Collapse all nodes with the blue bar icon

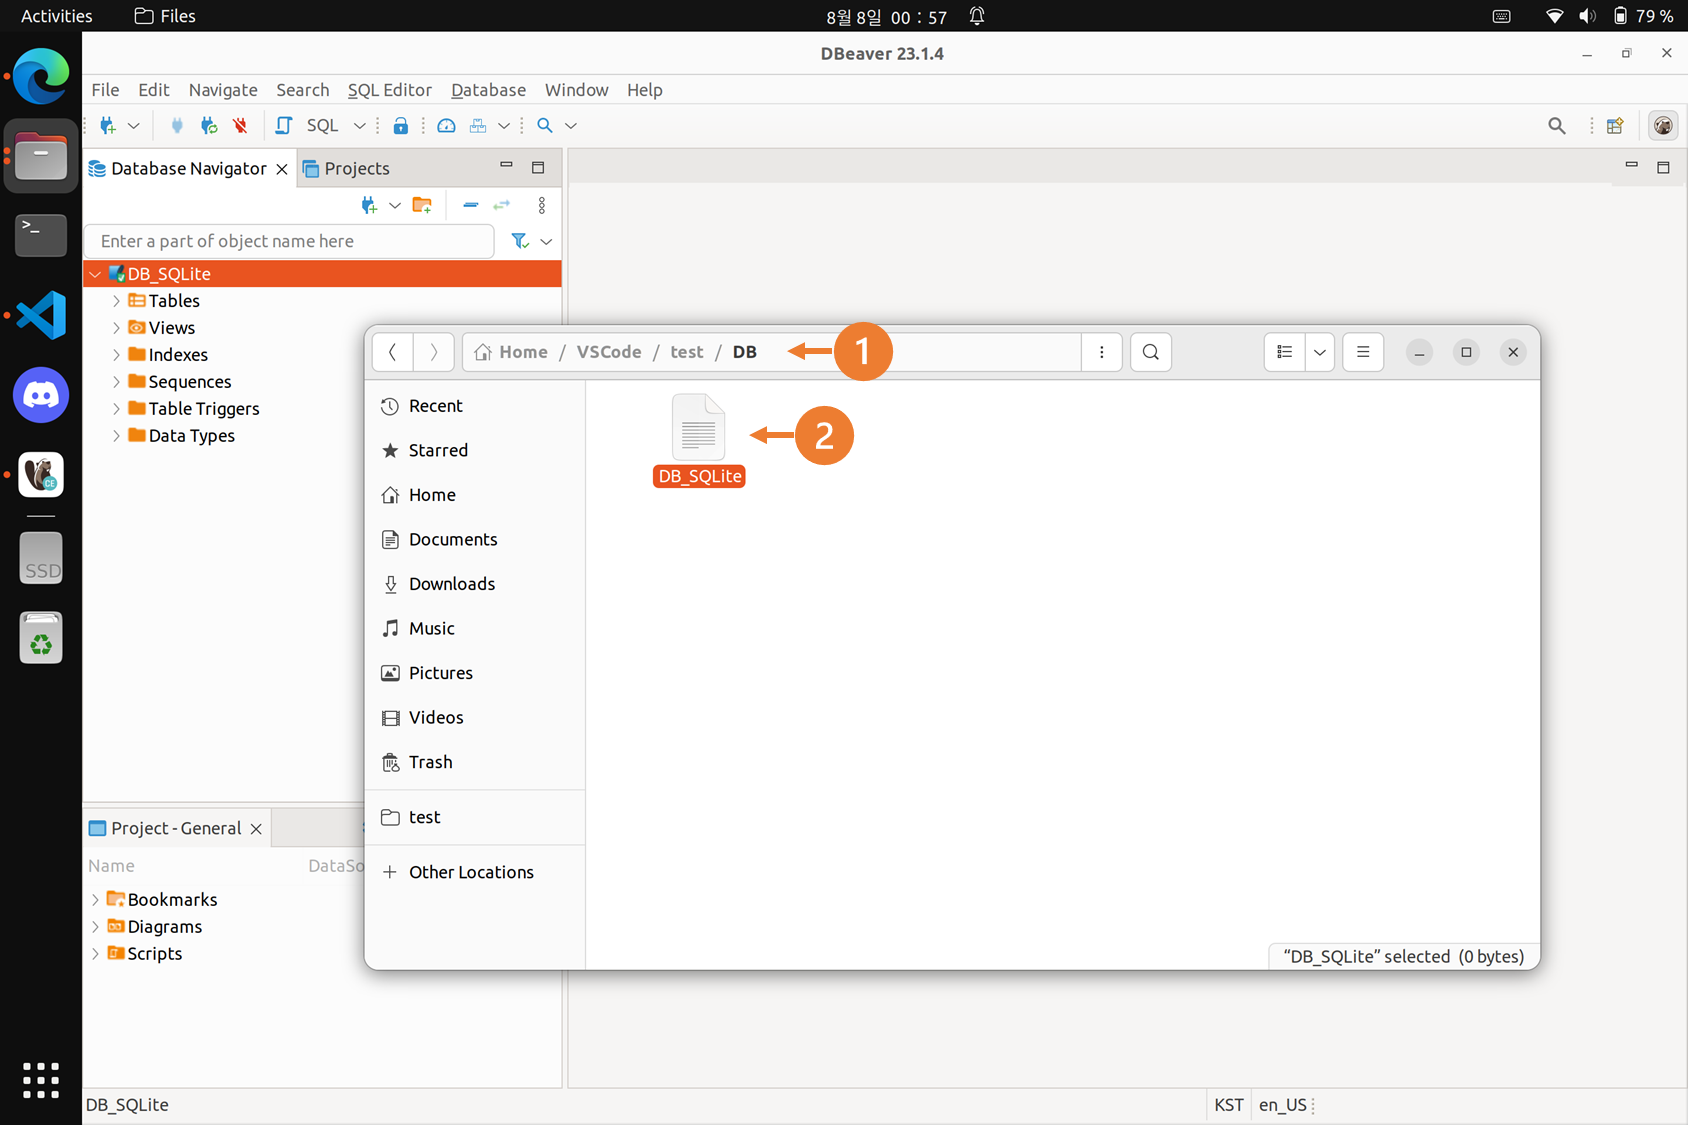470,205
